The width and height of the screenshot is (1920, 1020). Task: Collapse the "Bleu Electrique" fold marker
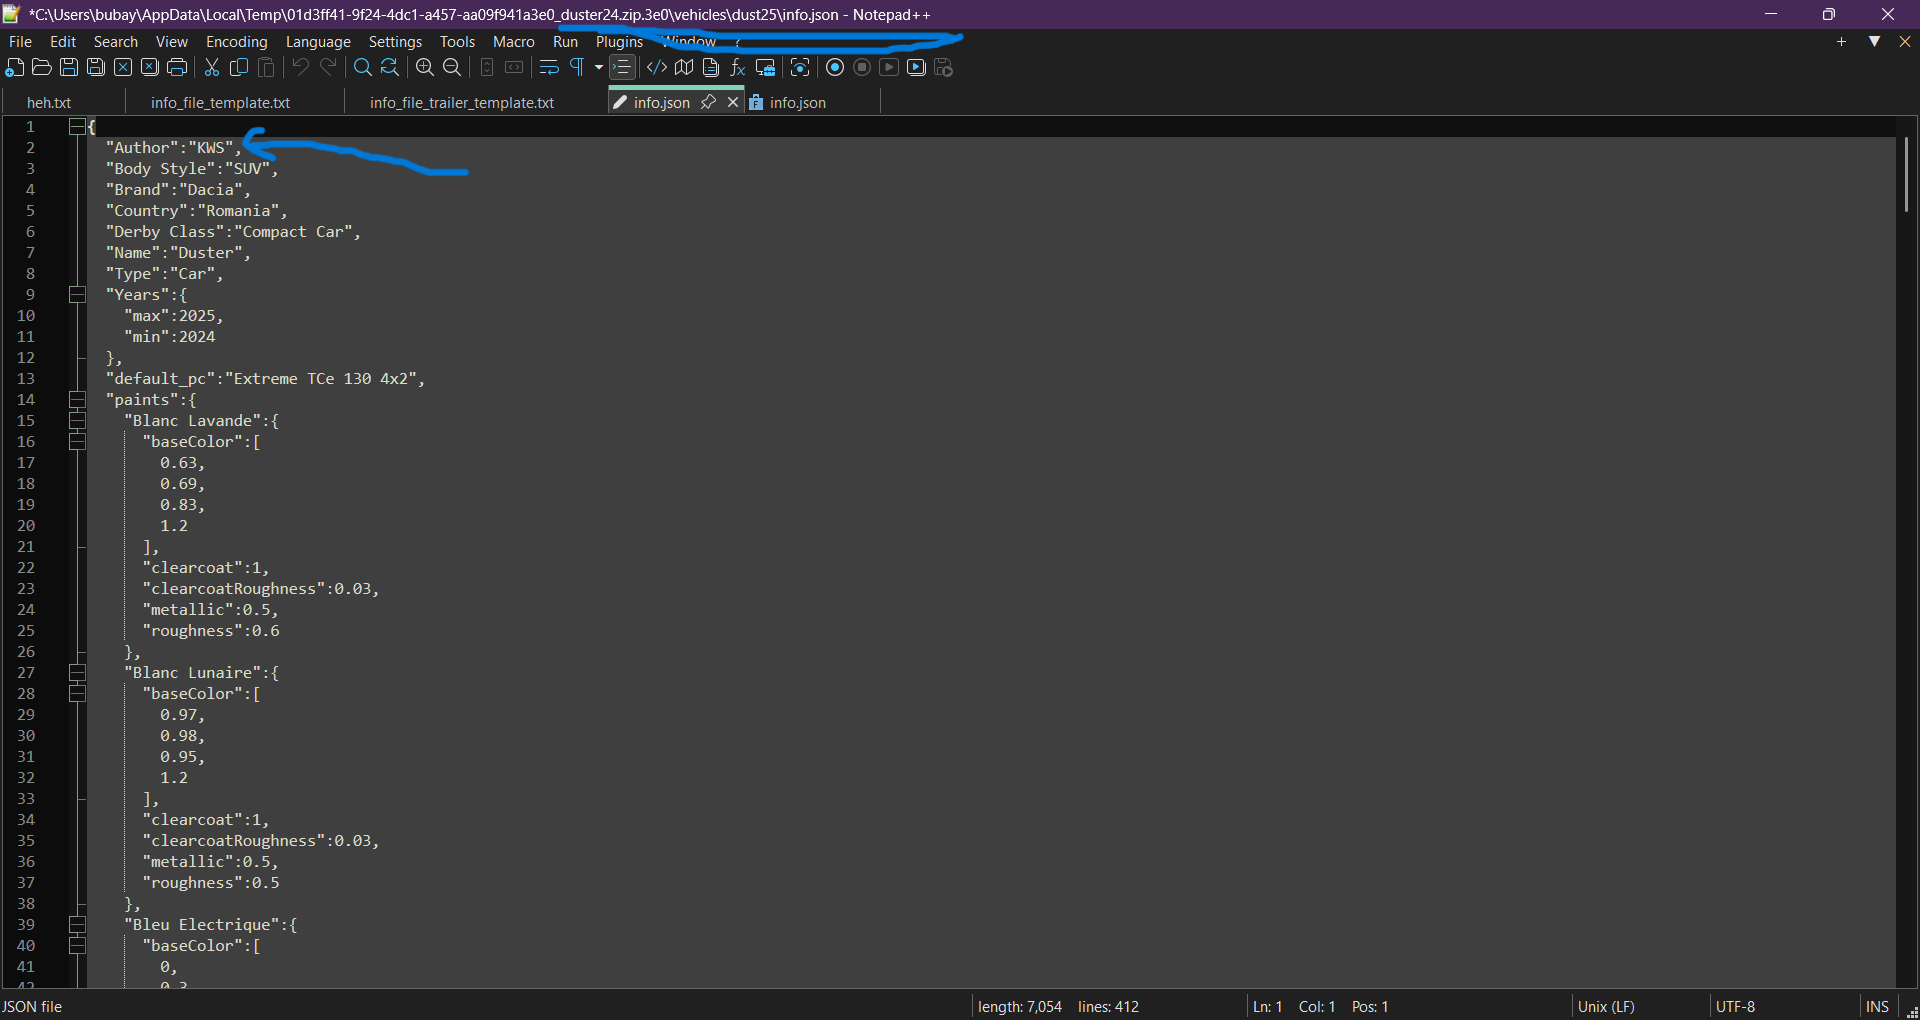click(77, 925)
